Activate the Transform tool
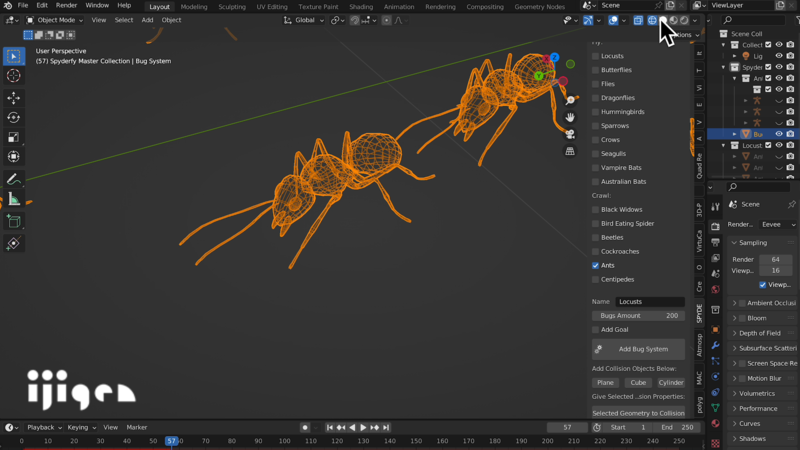The image size is (800, 450). point(14,157)
